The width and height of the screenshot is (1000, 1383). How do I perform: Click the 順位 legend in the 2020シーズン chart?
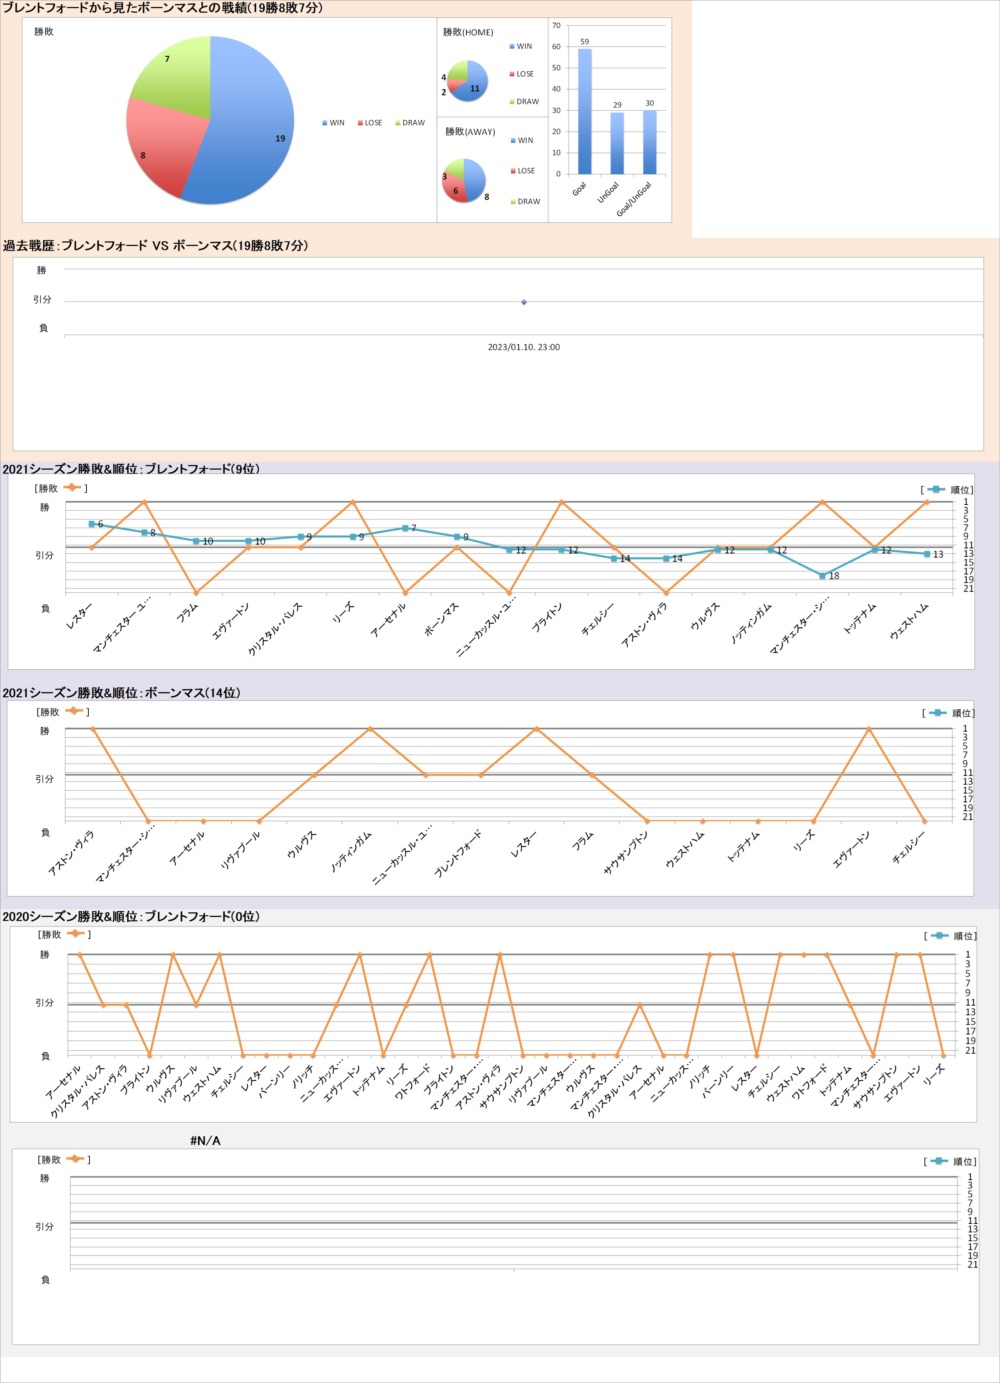pos(950,936)
